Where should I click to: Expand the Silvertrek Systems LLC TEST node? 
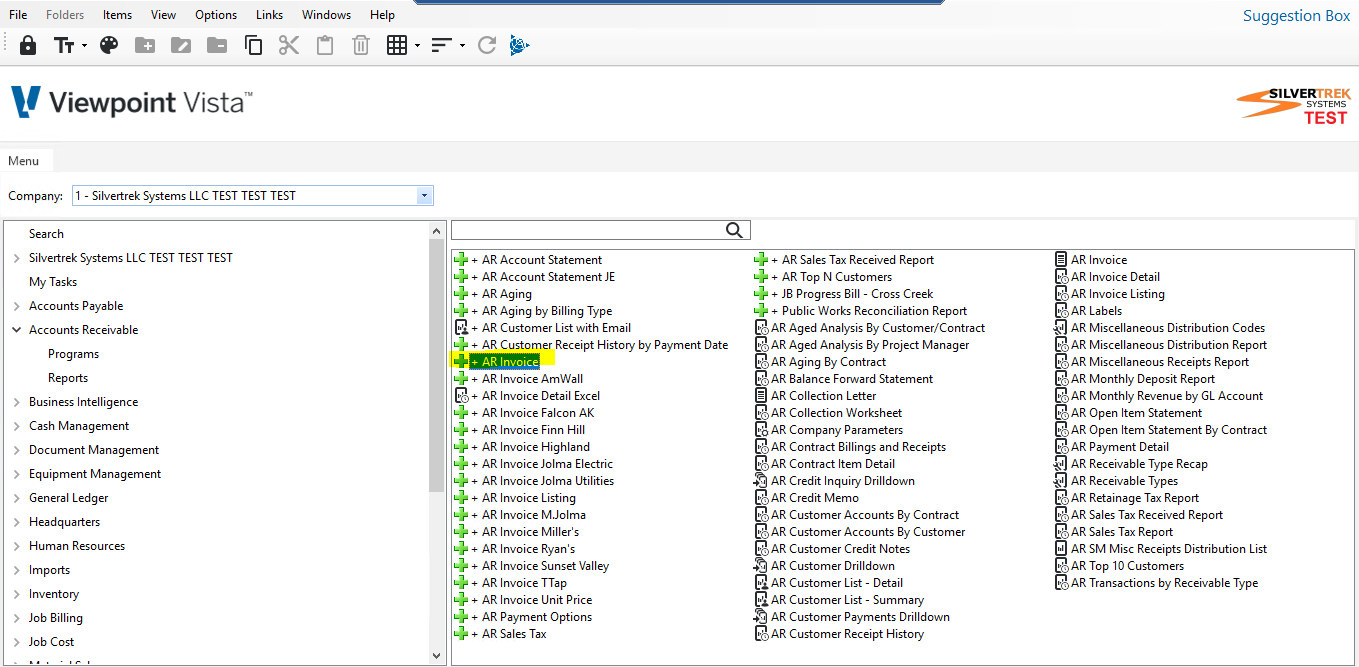click(16, 258)
